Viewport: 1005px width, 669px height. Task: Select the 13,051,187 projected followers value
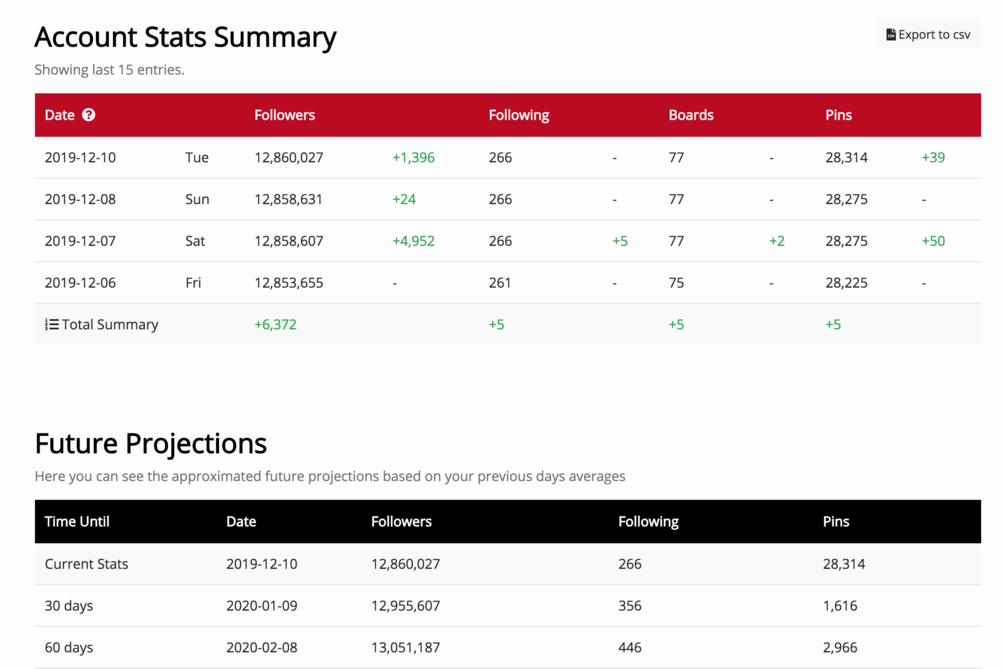point(405,648)
